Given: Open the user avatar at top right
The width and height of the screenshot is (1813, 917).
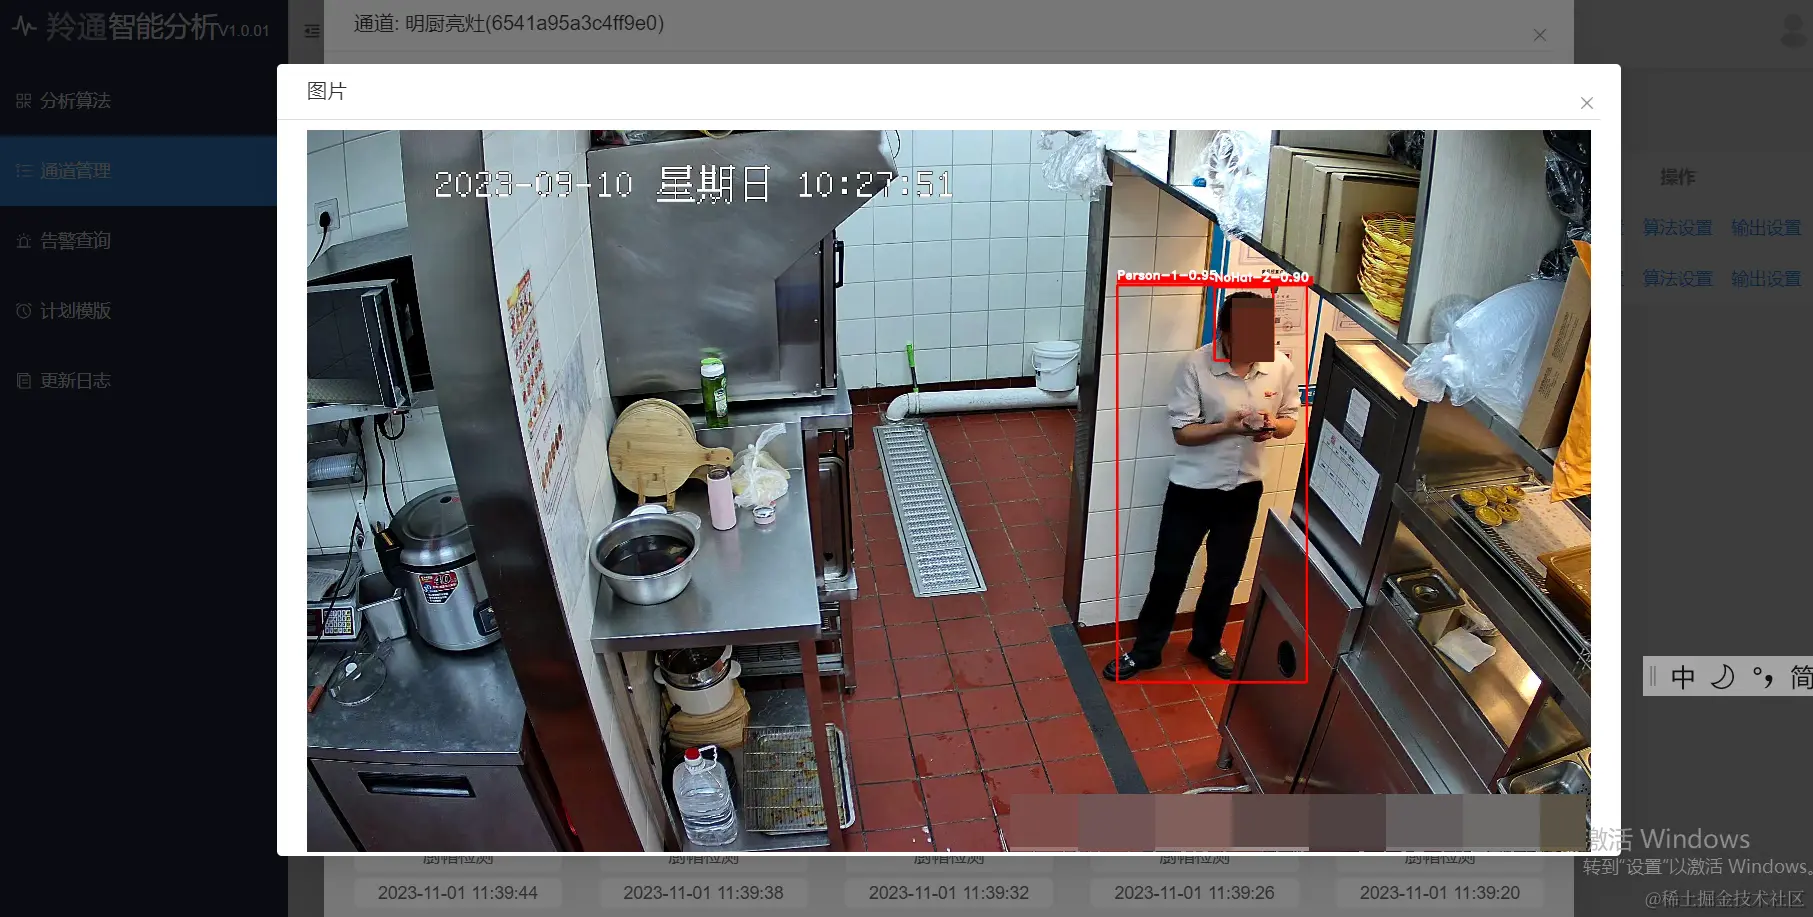Looking at the screenshot, I should (x=1794, y=30).
